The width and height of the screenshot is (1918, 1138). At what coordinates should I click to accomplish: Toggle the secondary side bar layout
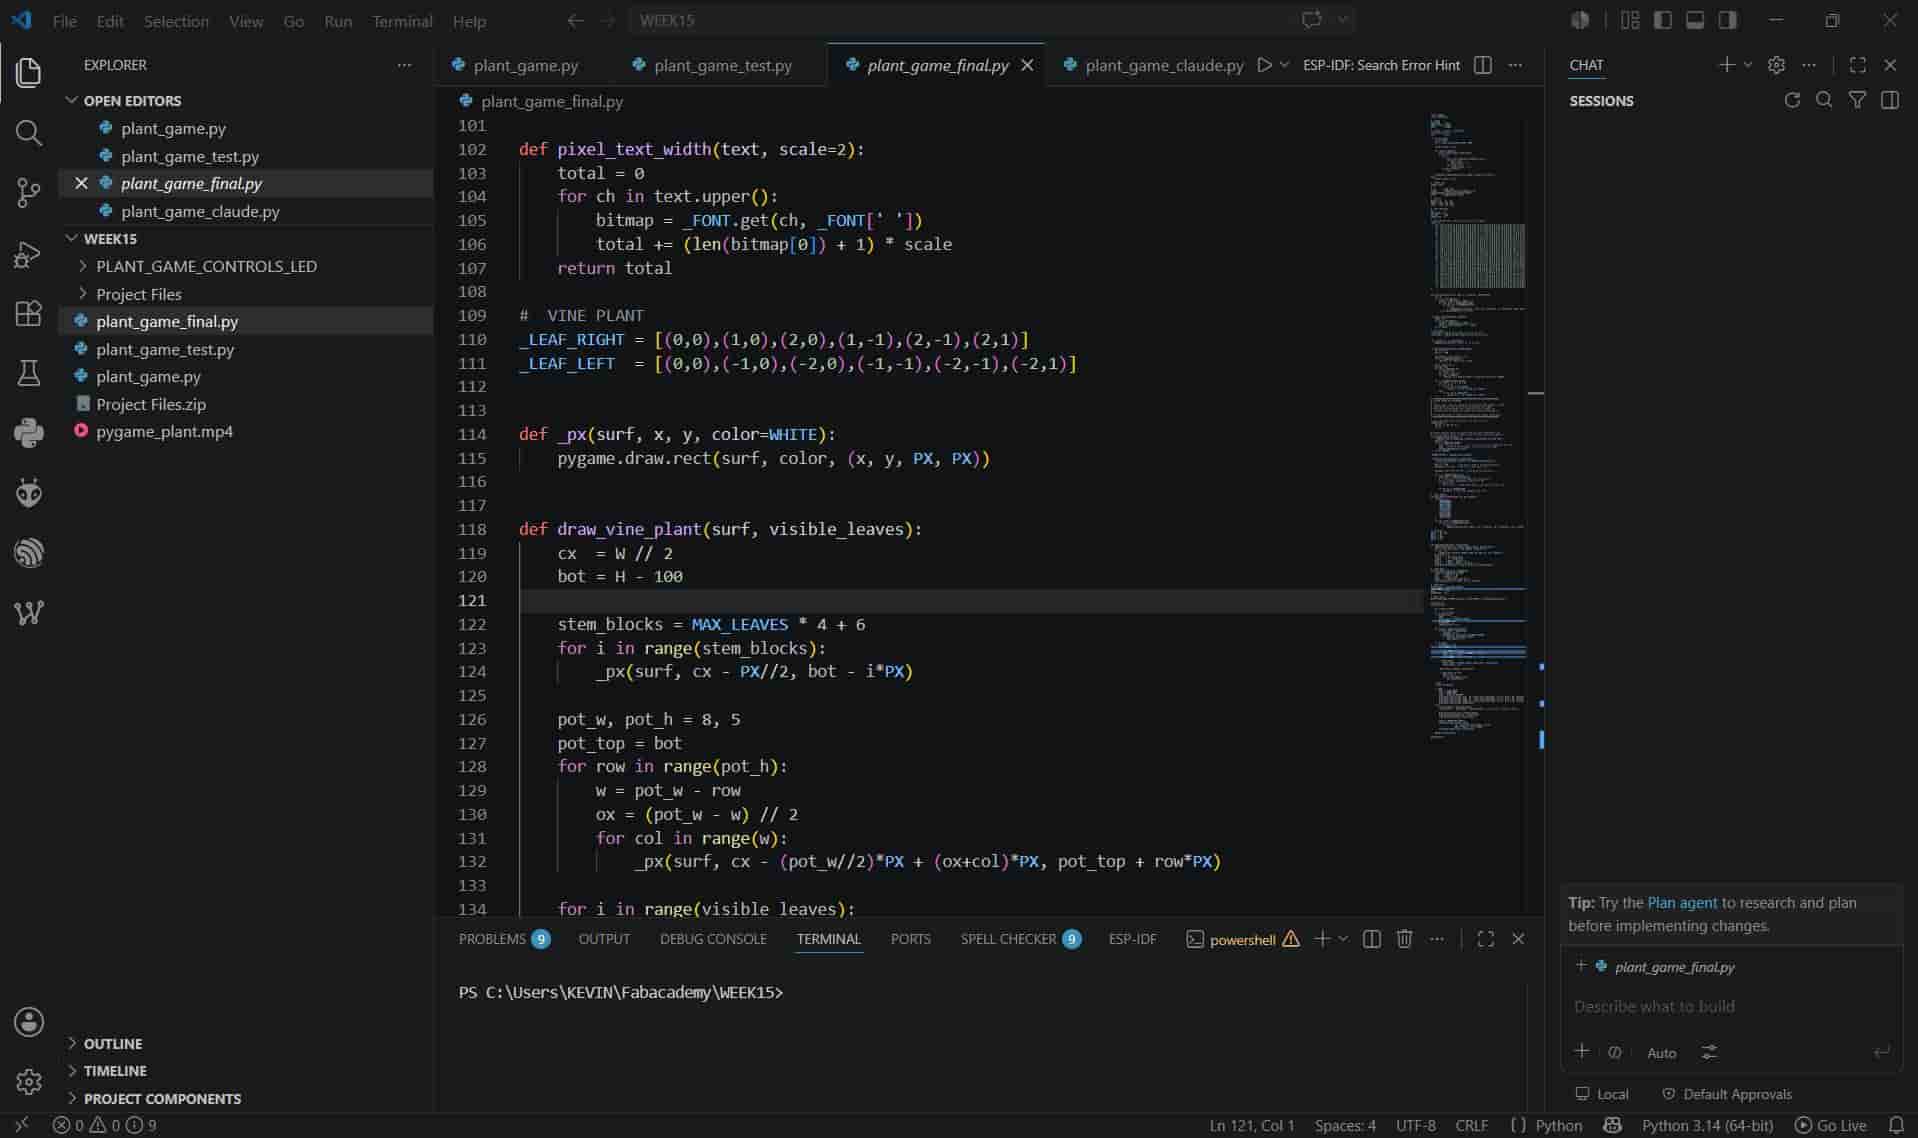[x=1727, y=20]
